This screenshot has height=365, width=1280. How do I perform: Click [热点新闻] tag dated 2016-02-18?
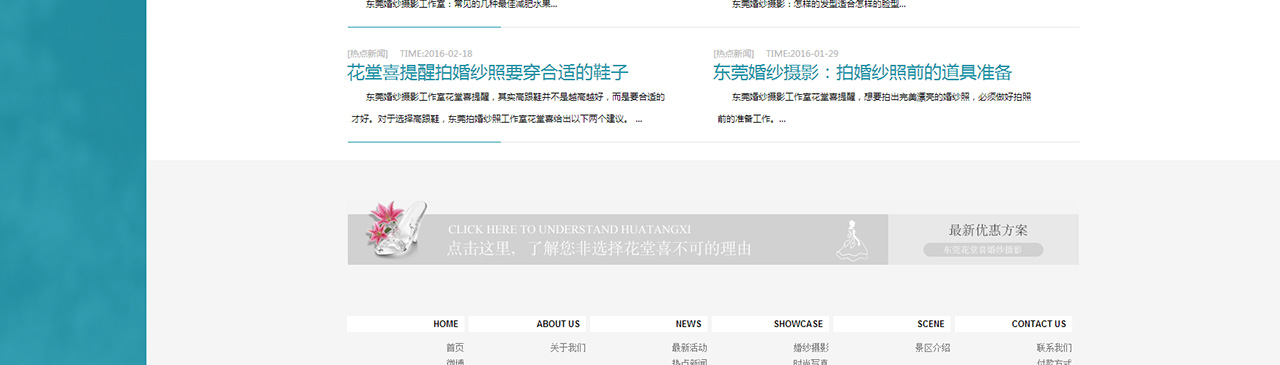click(367, 54)
